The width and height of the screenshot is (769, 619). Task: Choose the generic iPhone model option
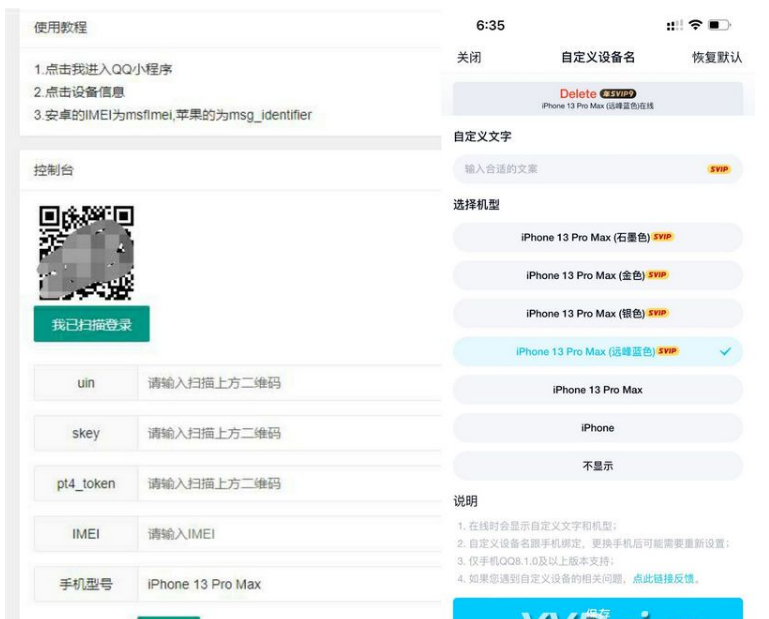pyautogui.click(x=597, y=428)
